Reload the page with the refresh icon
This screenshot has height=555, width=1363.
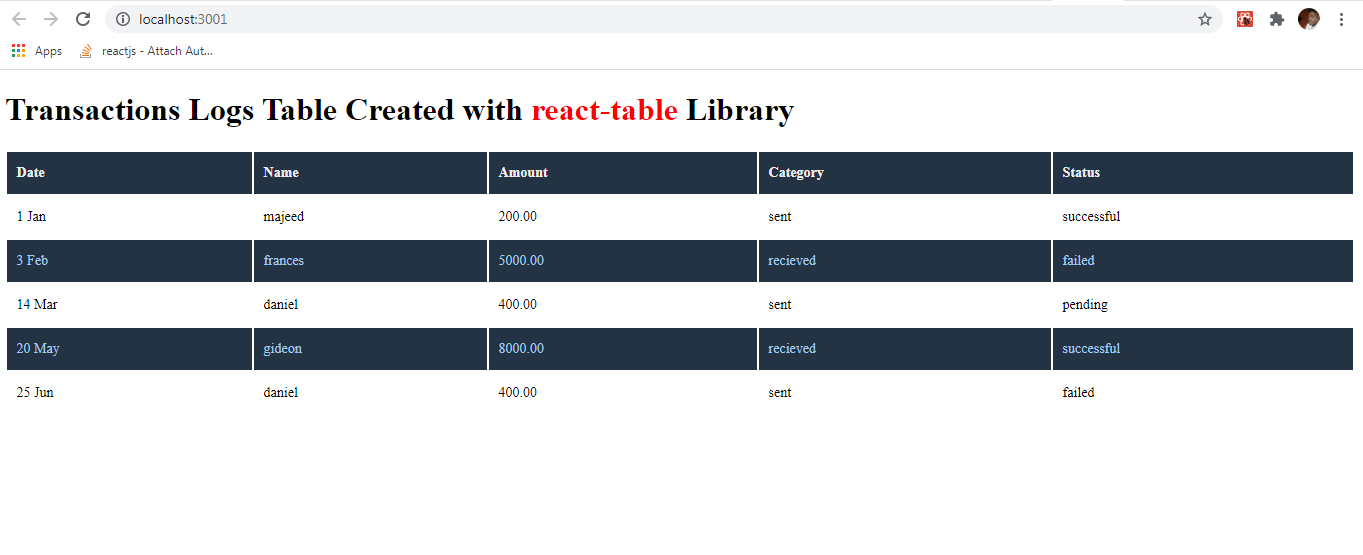(84, 19)
